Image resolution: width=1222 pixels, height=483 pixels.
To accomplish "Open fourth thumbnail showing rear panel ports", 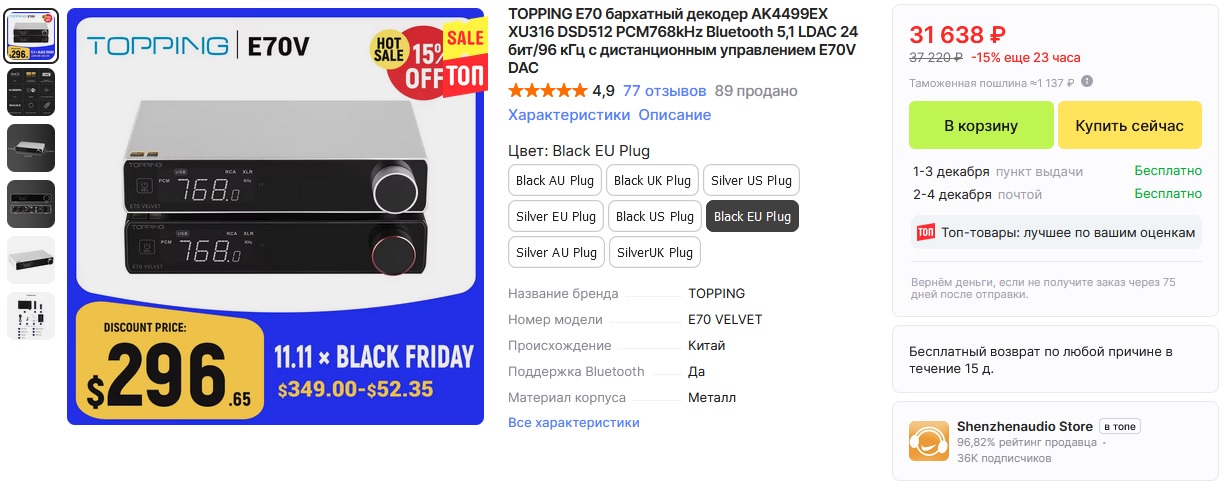I will [31, 203].
